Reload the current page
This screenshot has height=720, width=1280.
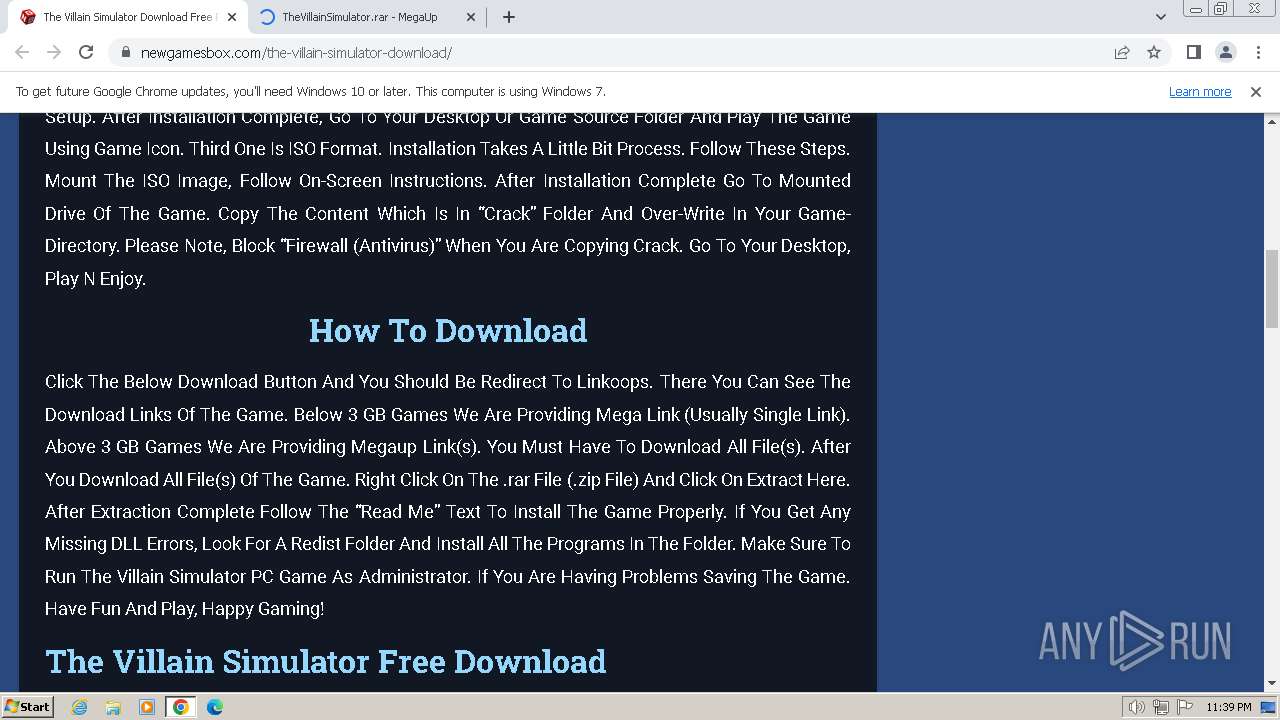(86, 53)
